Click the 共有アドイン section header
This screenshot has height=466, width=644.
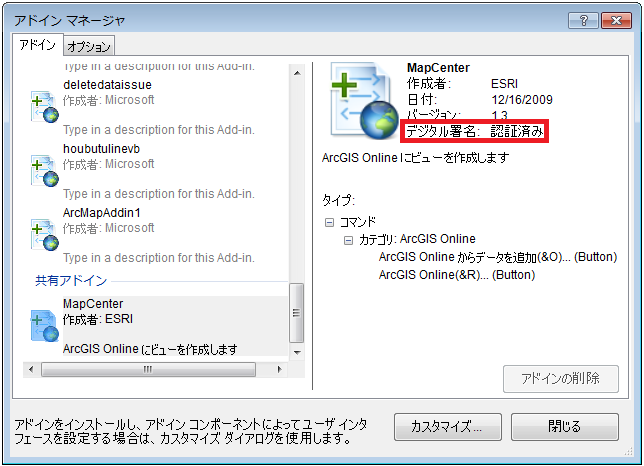point(71,281)
